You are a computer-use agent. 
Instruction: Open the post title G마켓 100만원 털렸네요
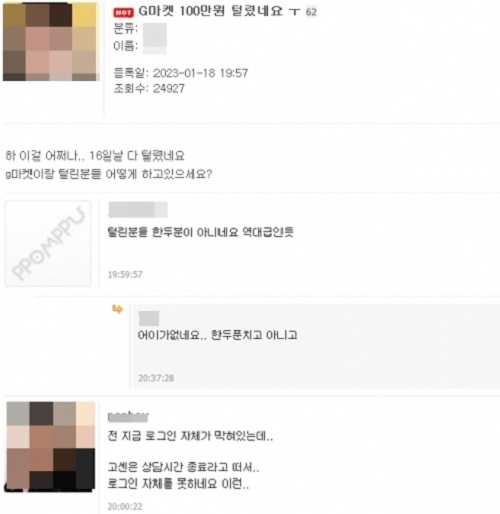click(215, 11)
